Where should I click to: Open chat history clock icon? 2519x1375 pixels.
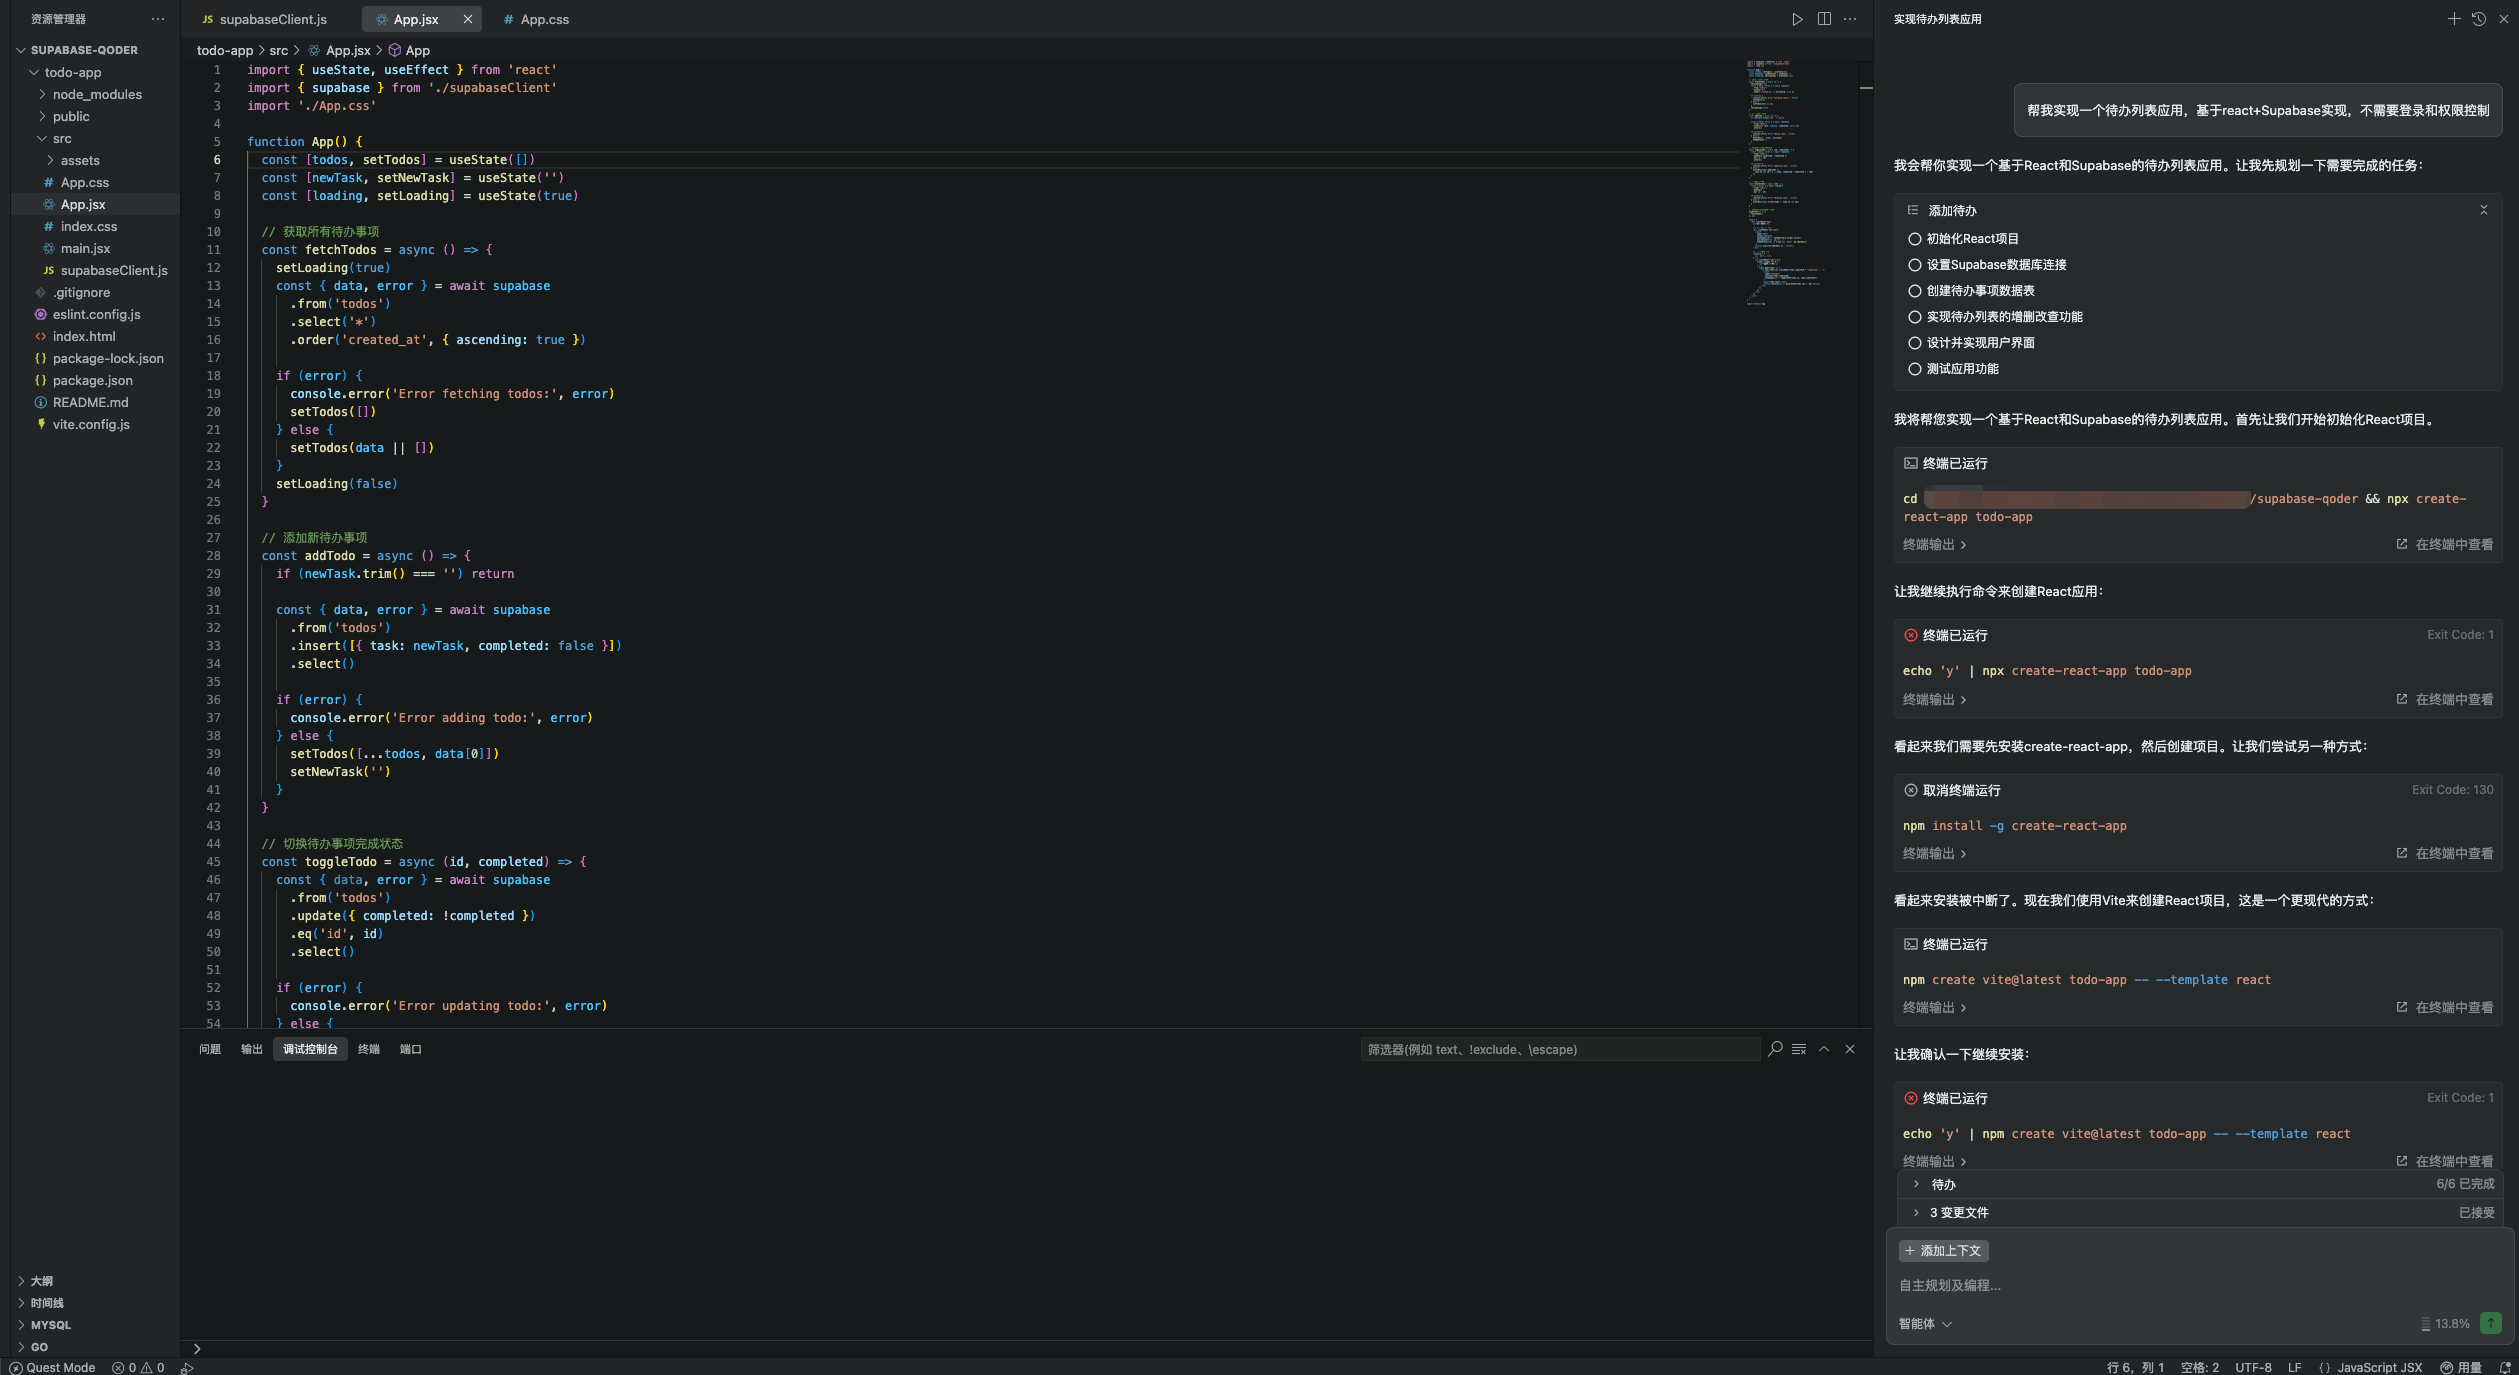click(2478, 19)
